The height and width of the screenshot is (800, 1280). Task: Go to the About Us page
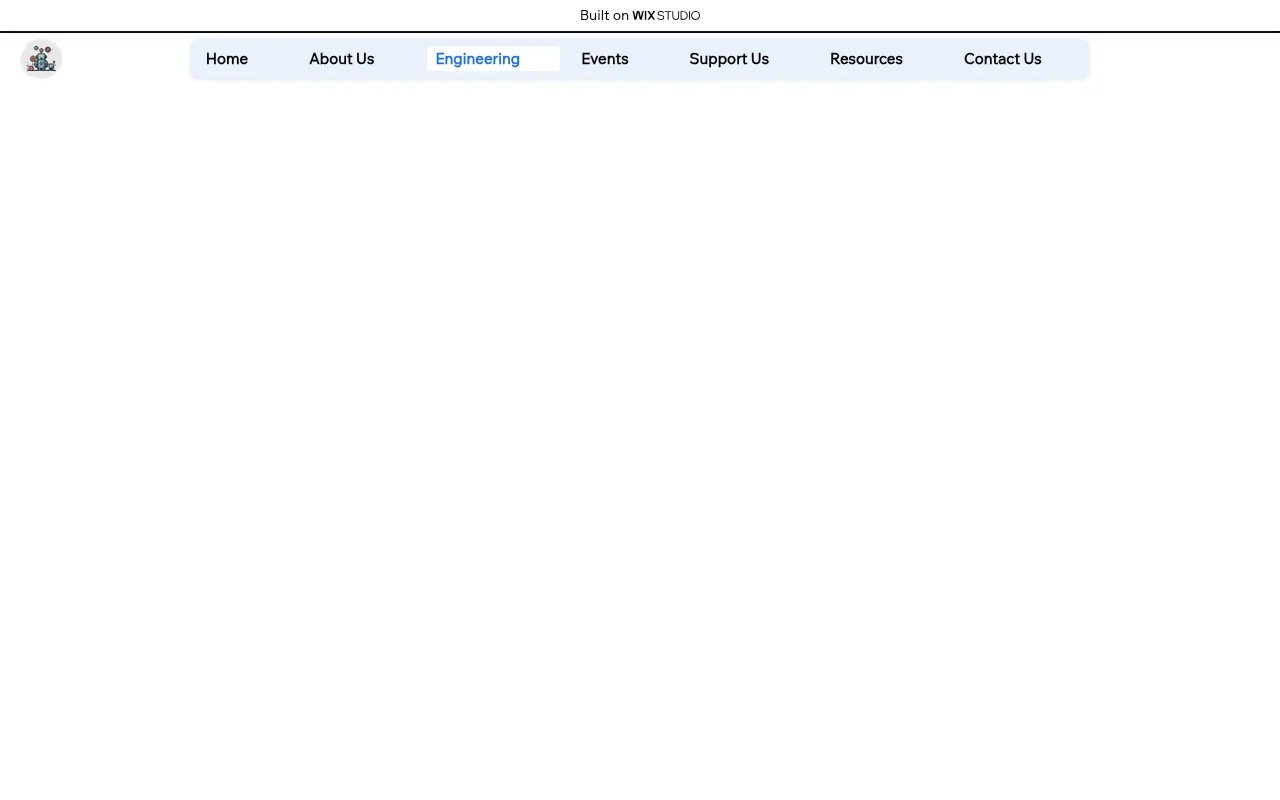342,59
